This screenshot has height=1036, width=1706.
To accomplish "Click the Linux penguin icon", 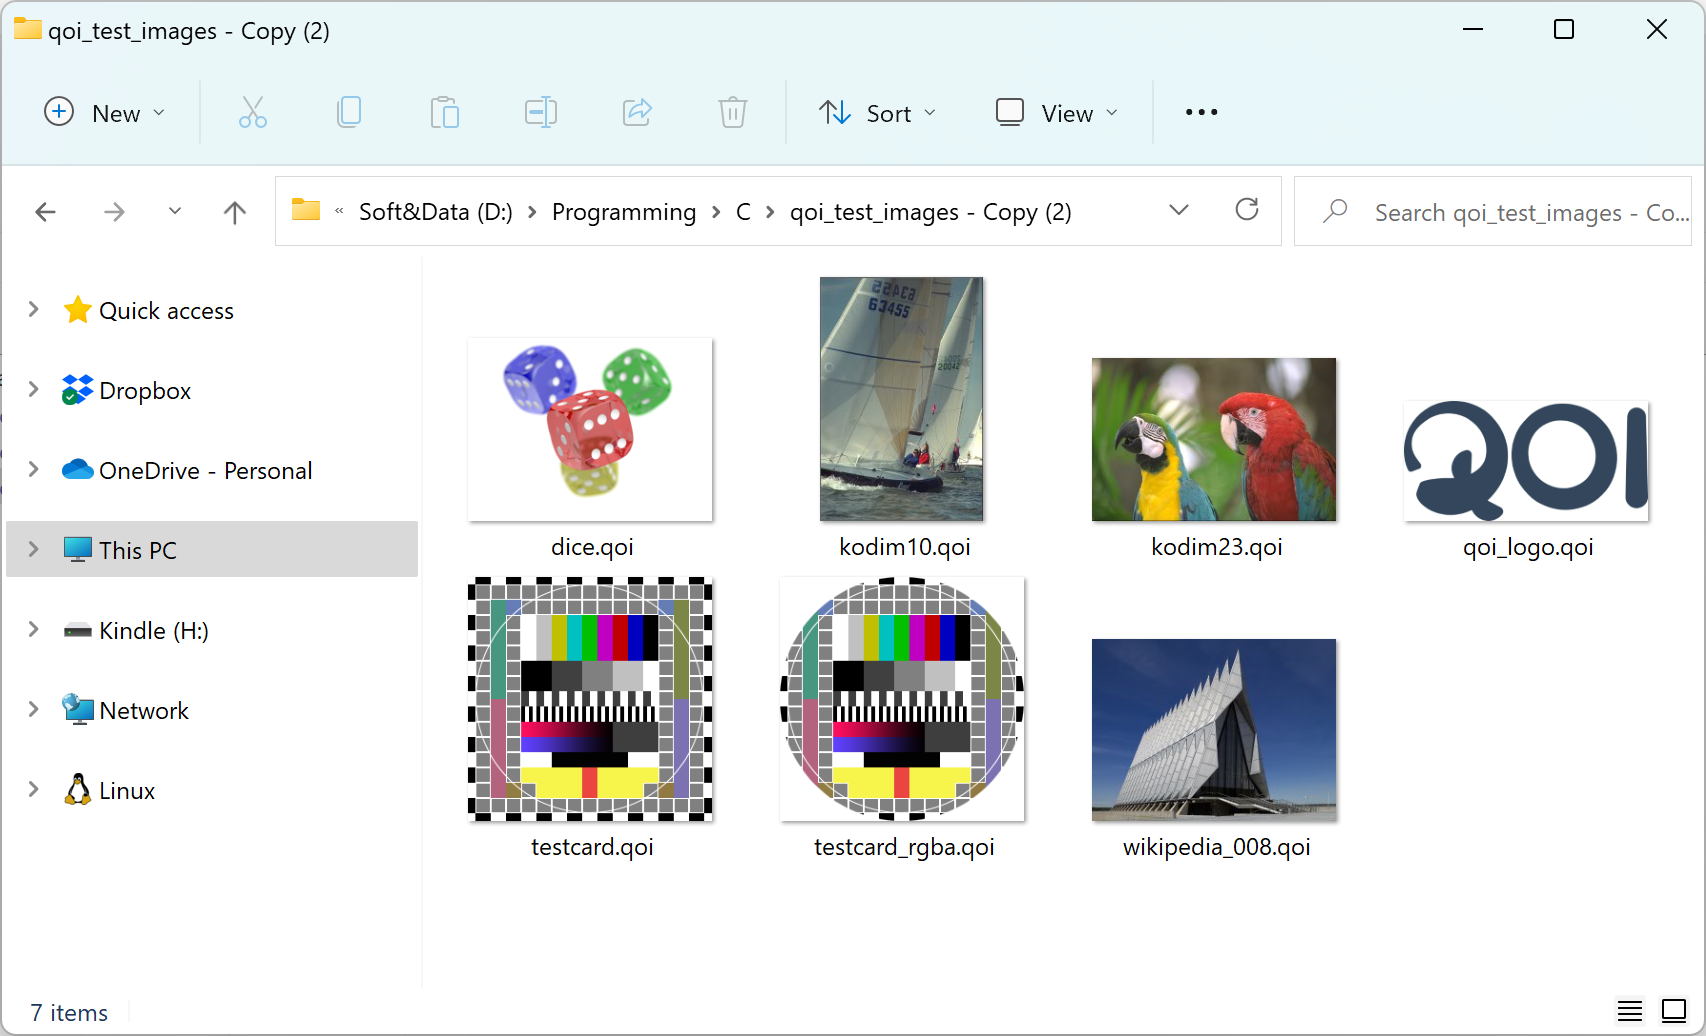I will point(77,790).
